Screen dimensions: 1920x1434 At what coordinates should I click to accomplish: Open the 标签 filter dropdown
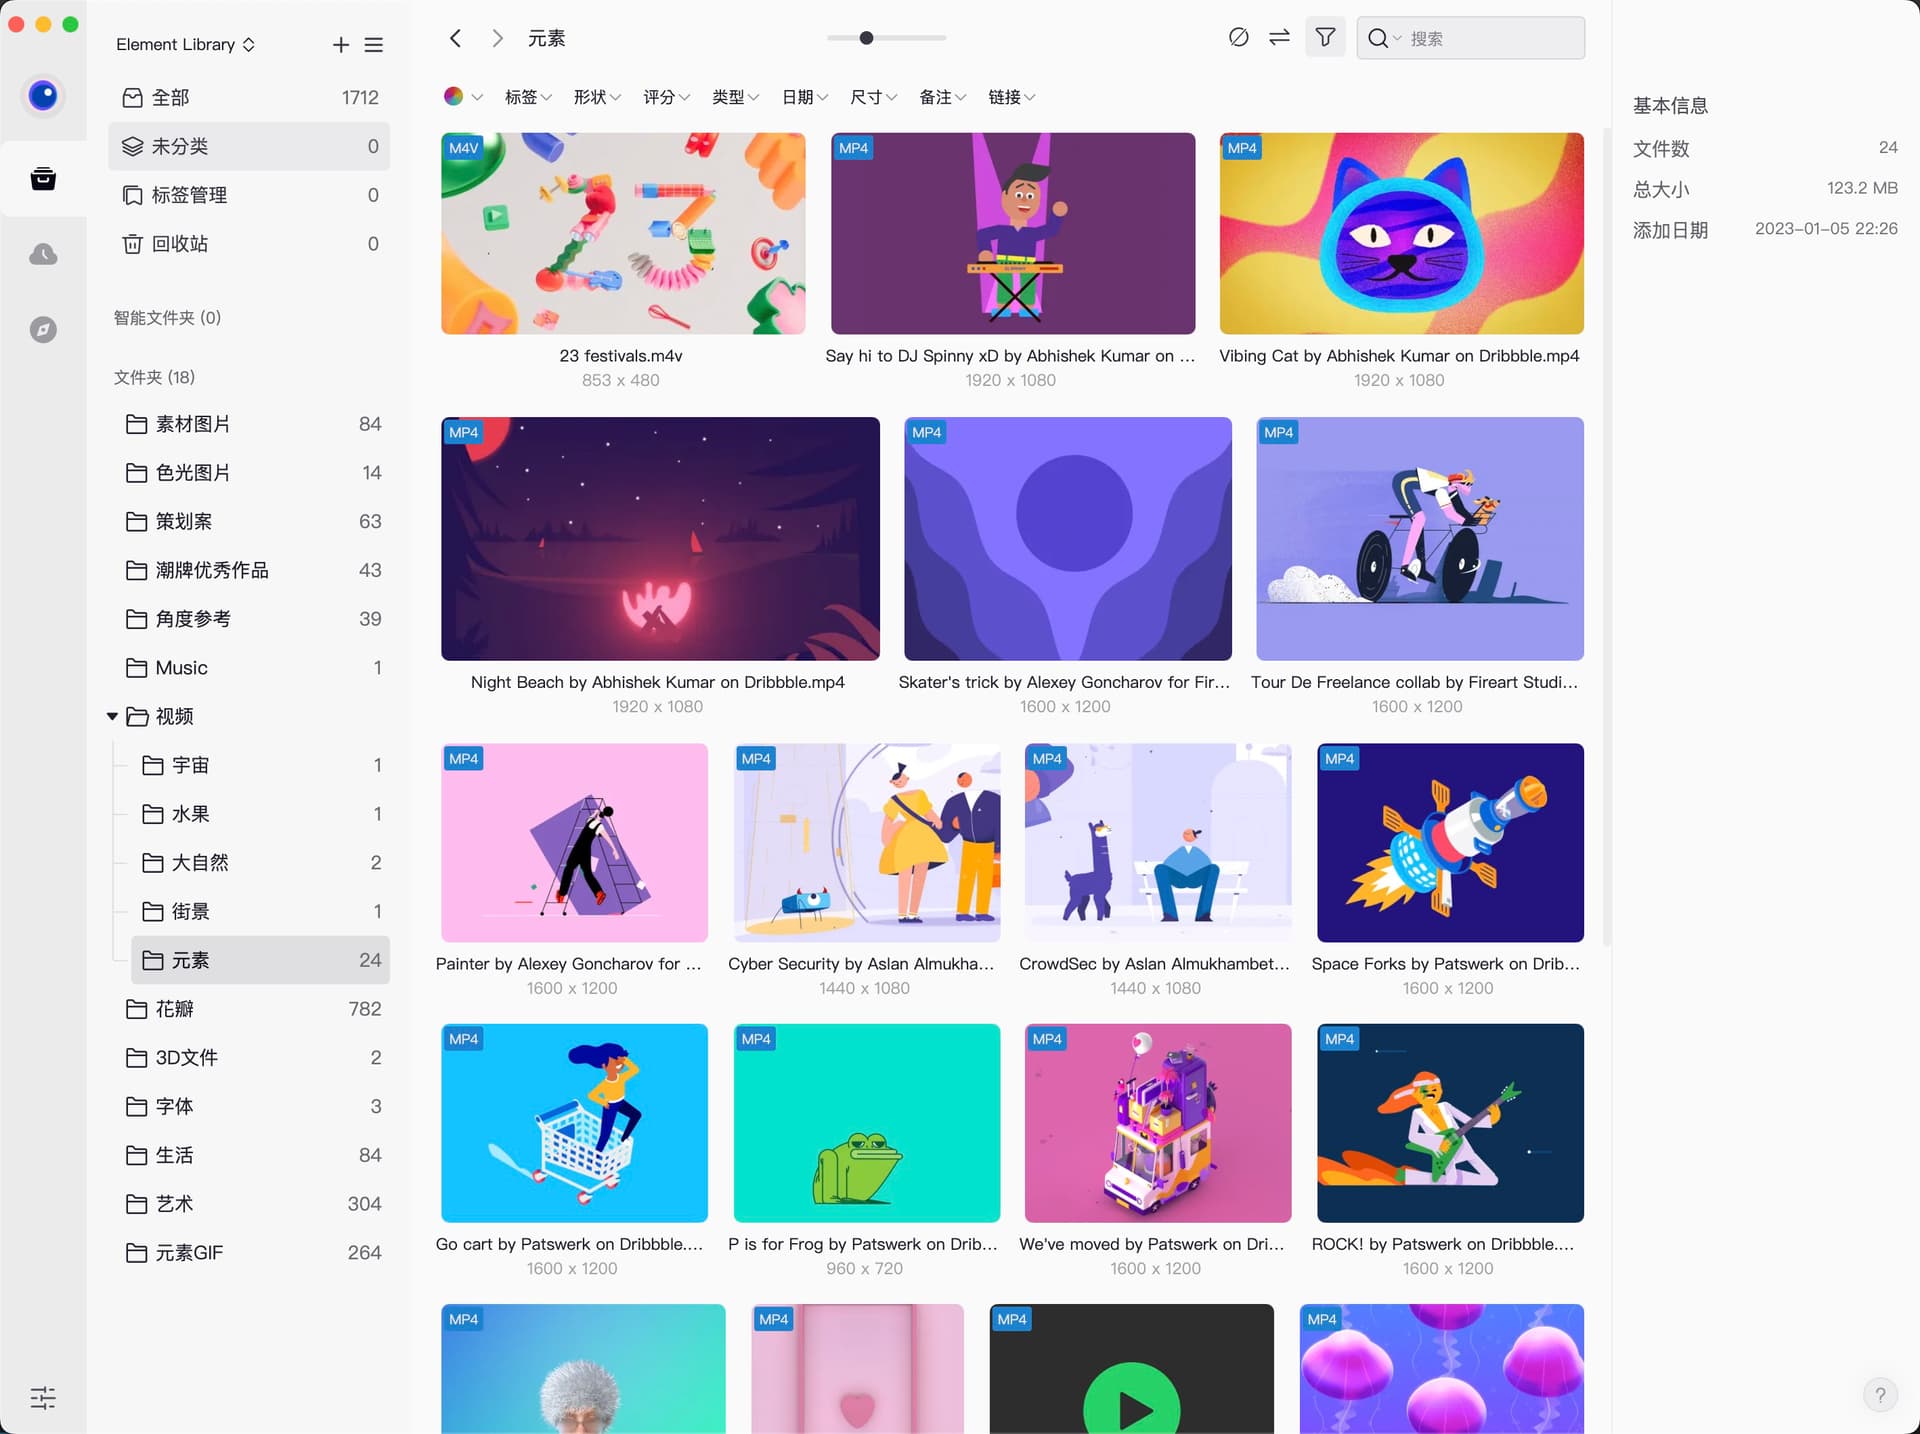click(528, 97)
